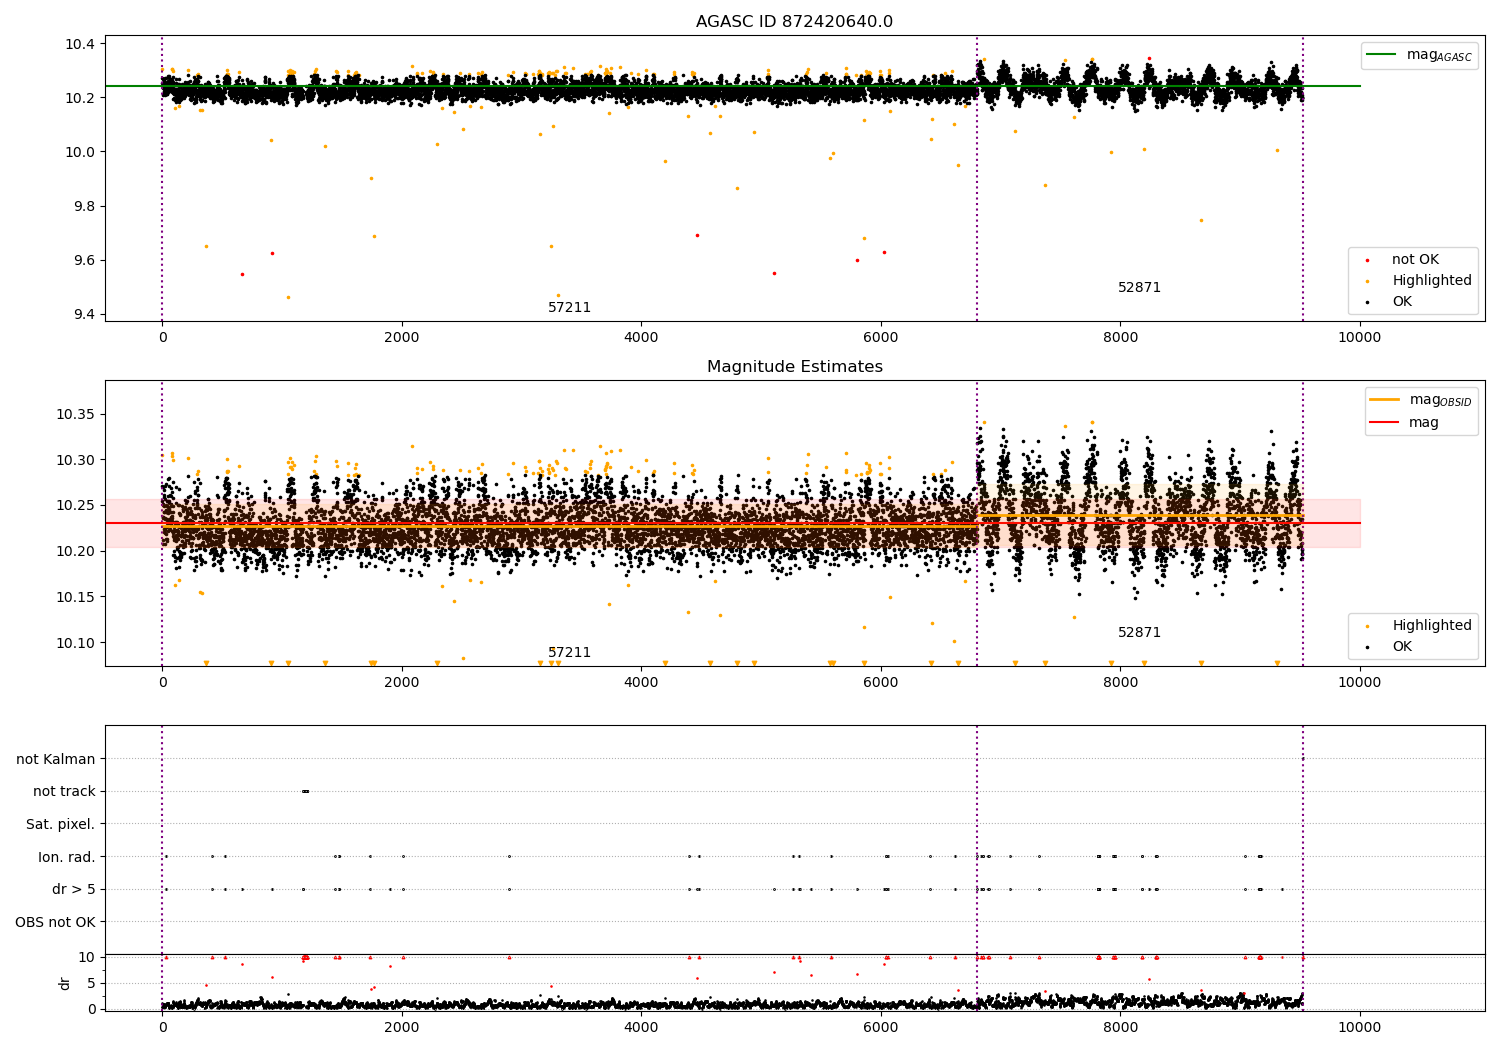Click the '9.8' y-axis tick in top plot
Image resolution: width=1500 pixels, height=1050 pixels.
[x=84, y=206]
